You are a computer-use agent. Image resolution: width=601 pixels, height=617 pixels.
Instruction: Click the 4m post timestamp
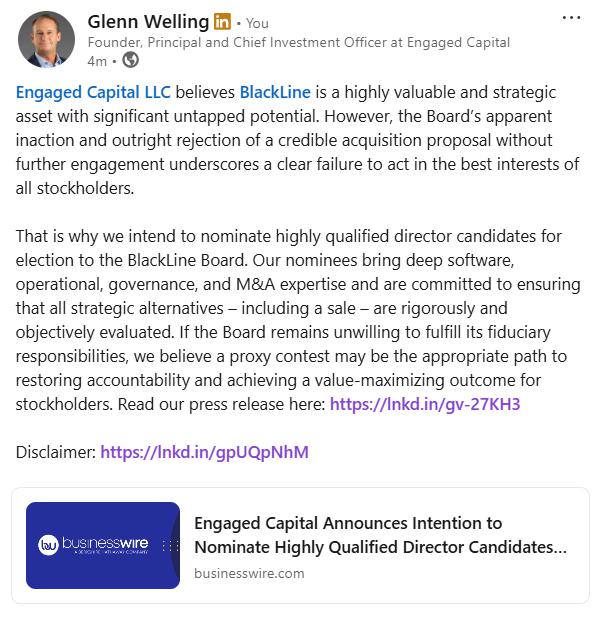point(96,60)
